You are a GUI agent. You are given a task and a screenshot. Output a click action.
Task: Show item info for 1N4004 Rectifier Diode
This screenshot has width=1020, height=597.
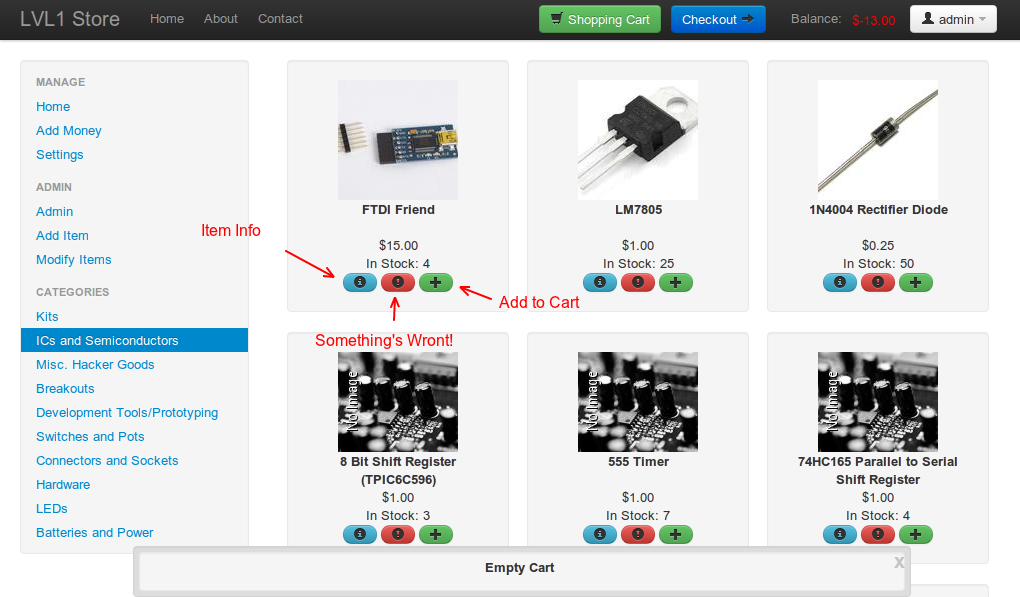click(839, 283)
